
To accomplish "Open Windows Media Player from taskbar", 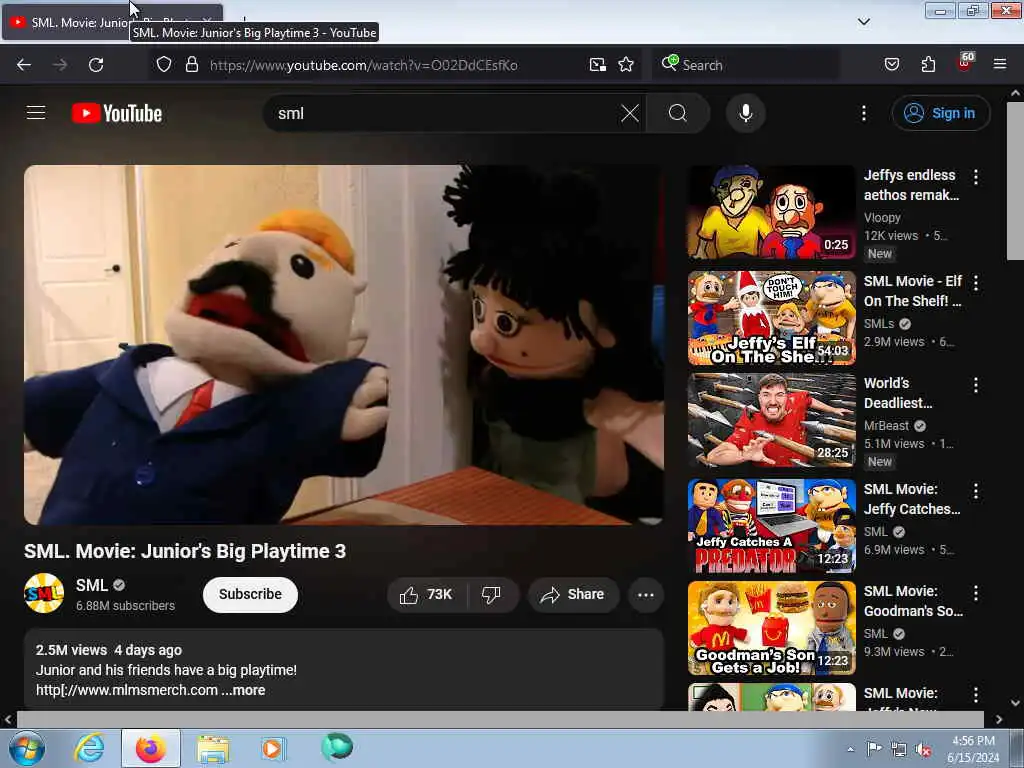I will pyautogui.click(x=273, y=748).
